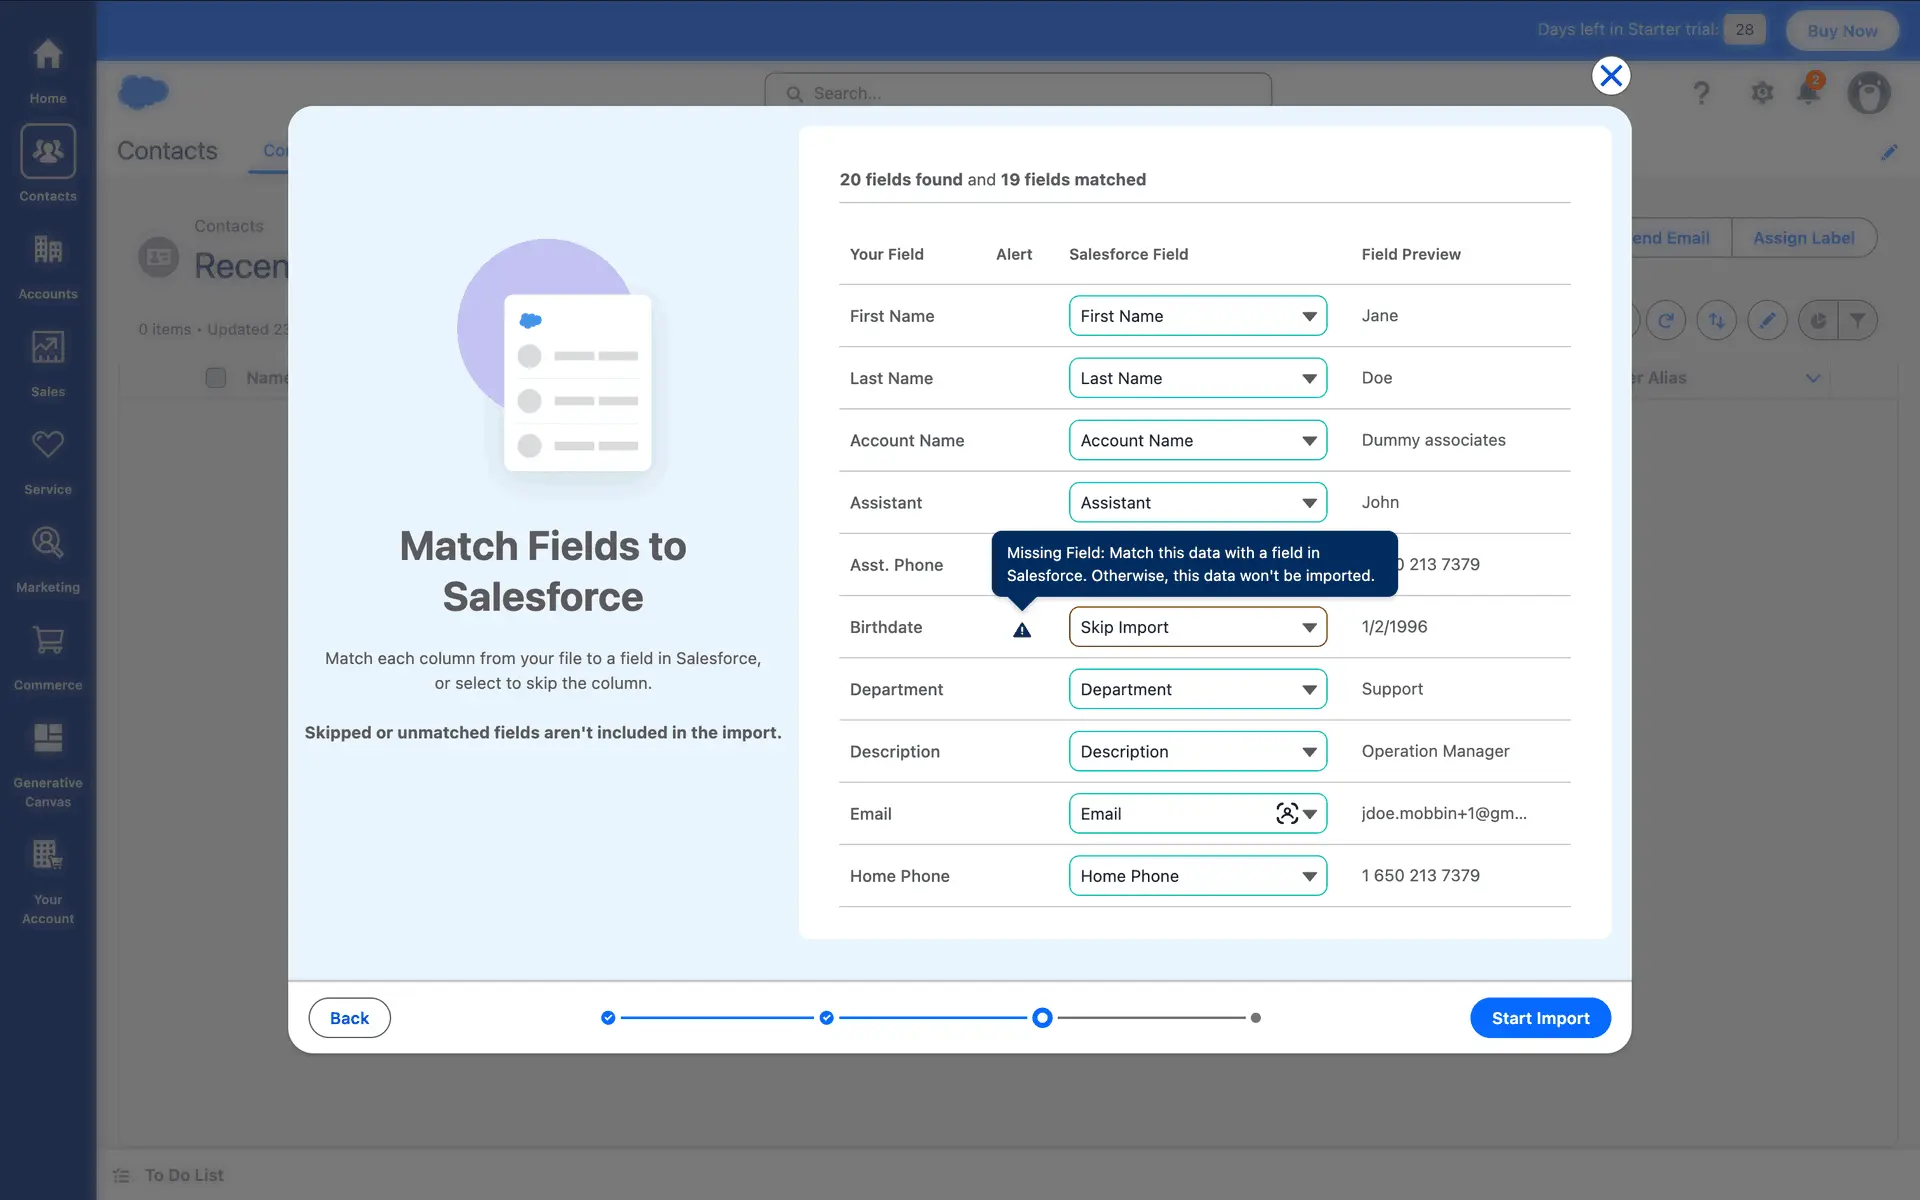The image size is (1920, 1200).
Task: Close the import dialog with the X button
Action: (1610, 76)
